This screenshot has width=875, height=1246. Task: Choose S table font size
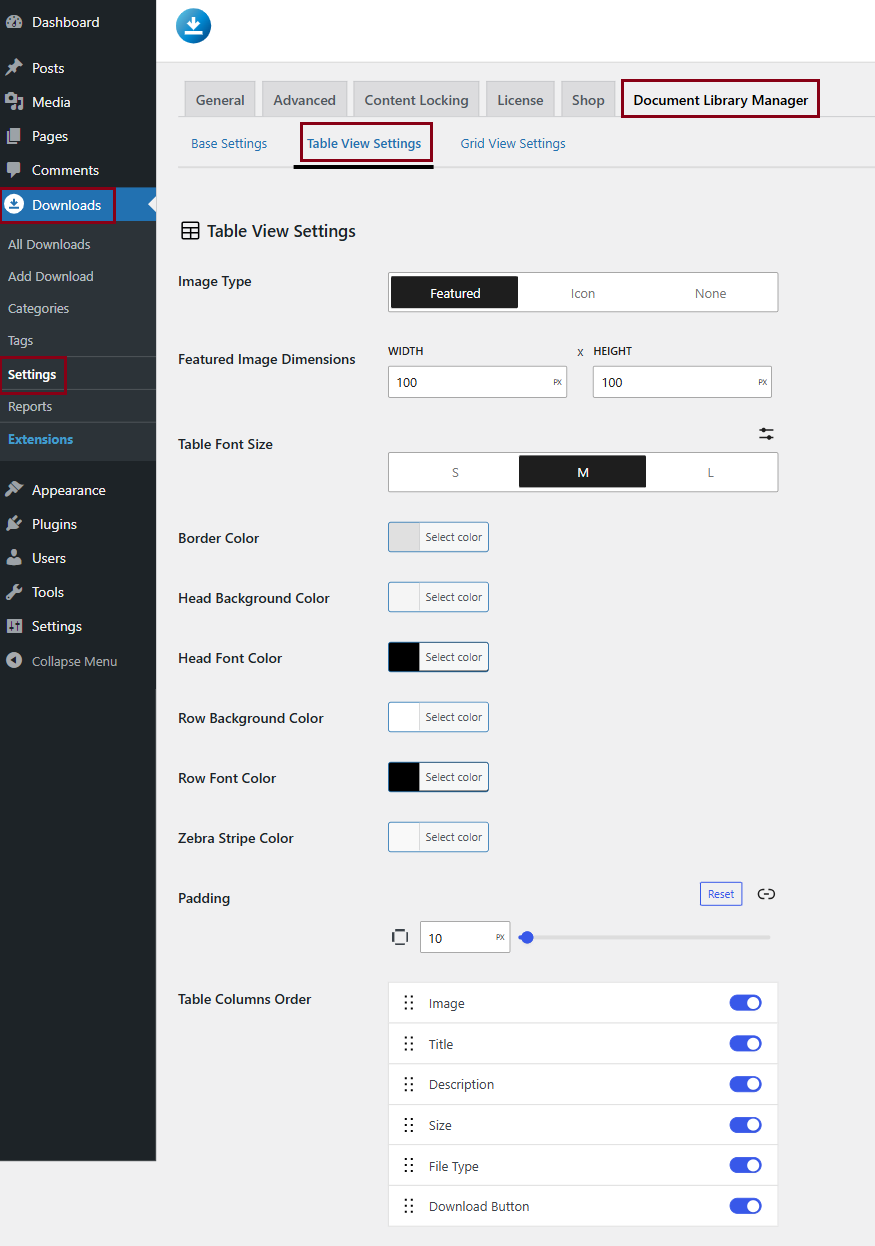pyautogui.click(x=455, y=472)
